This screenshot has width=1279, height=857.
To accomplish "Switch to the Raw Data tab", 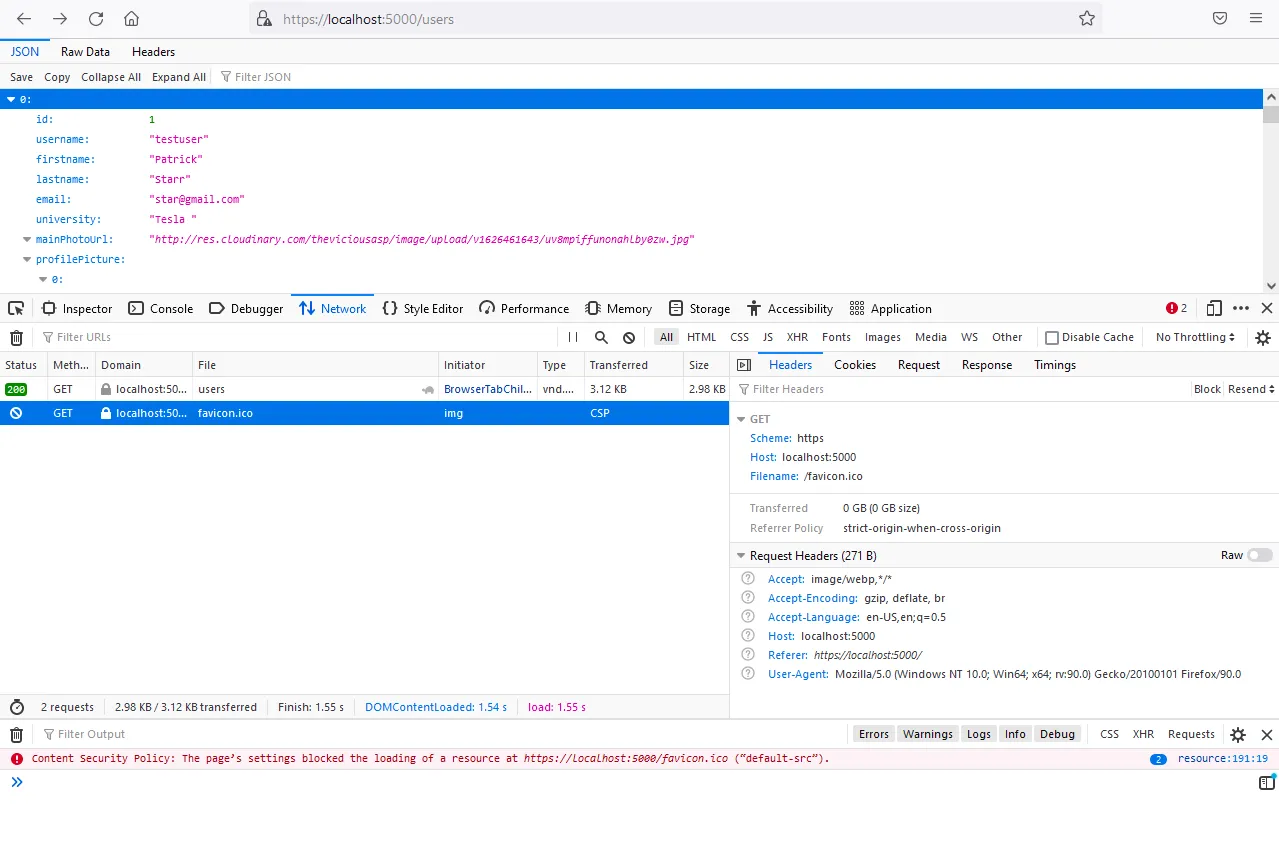I will [x=85, y=52].
